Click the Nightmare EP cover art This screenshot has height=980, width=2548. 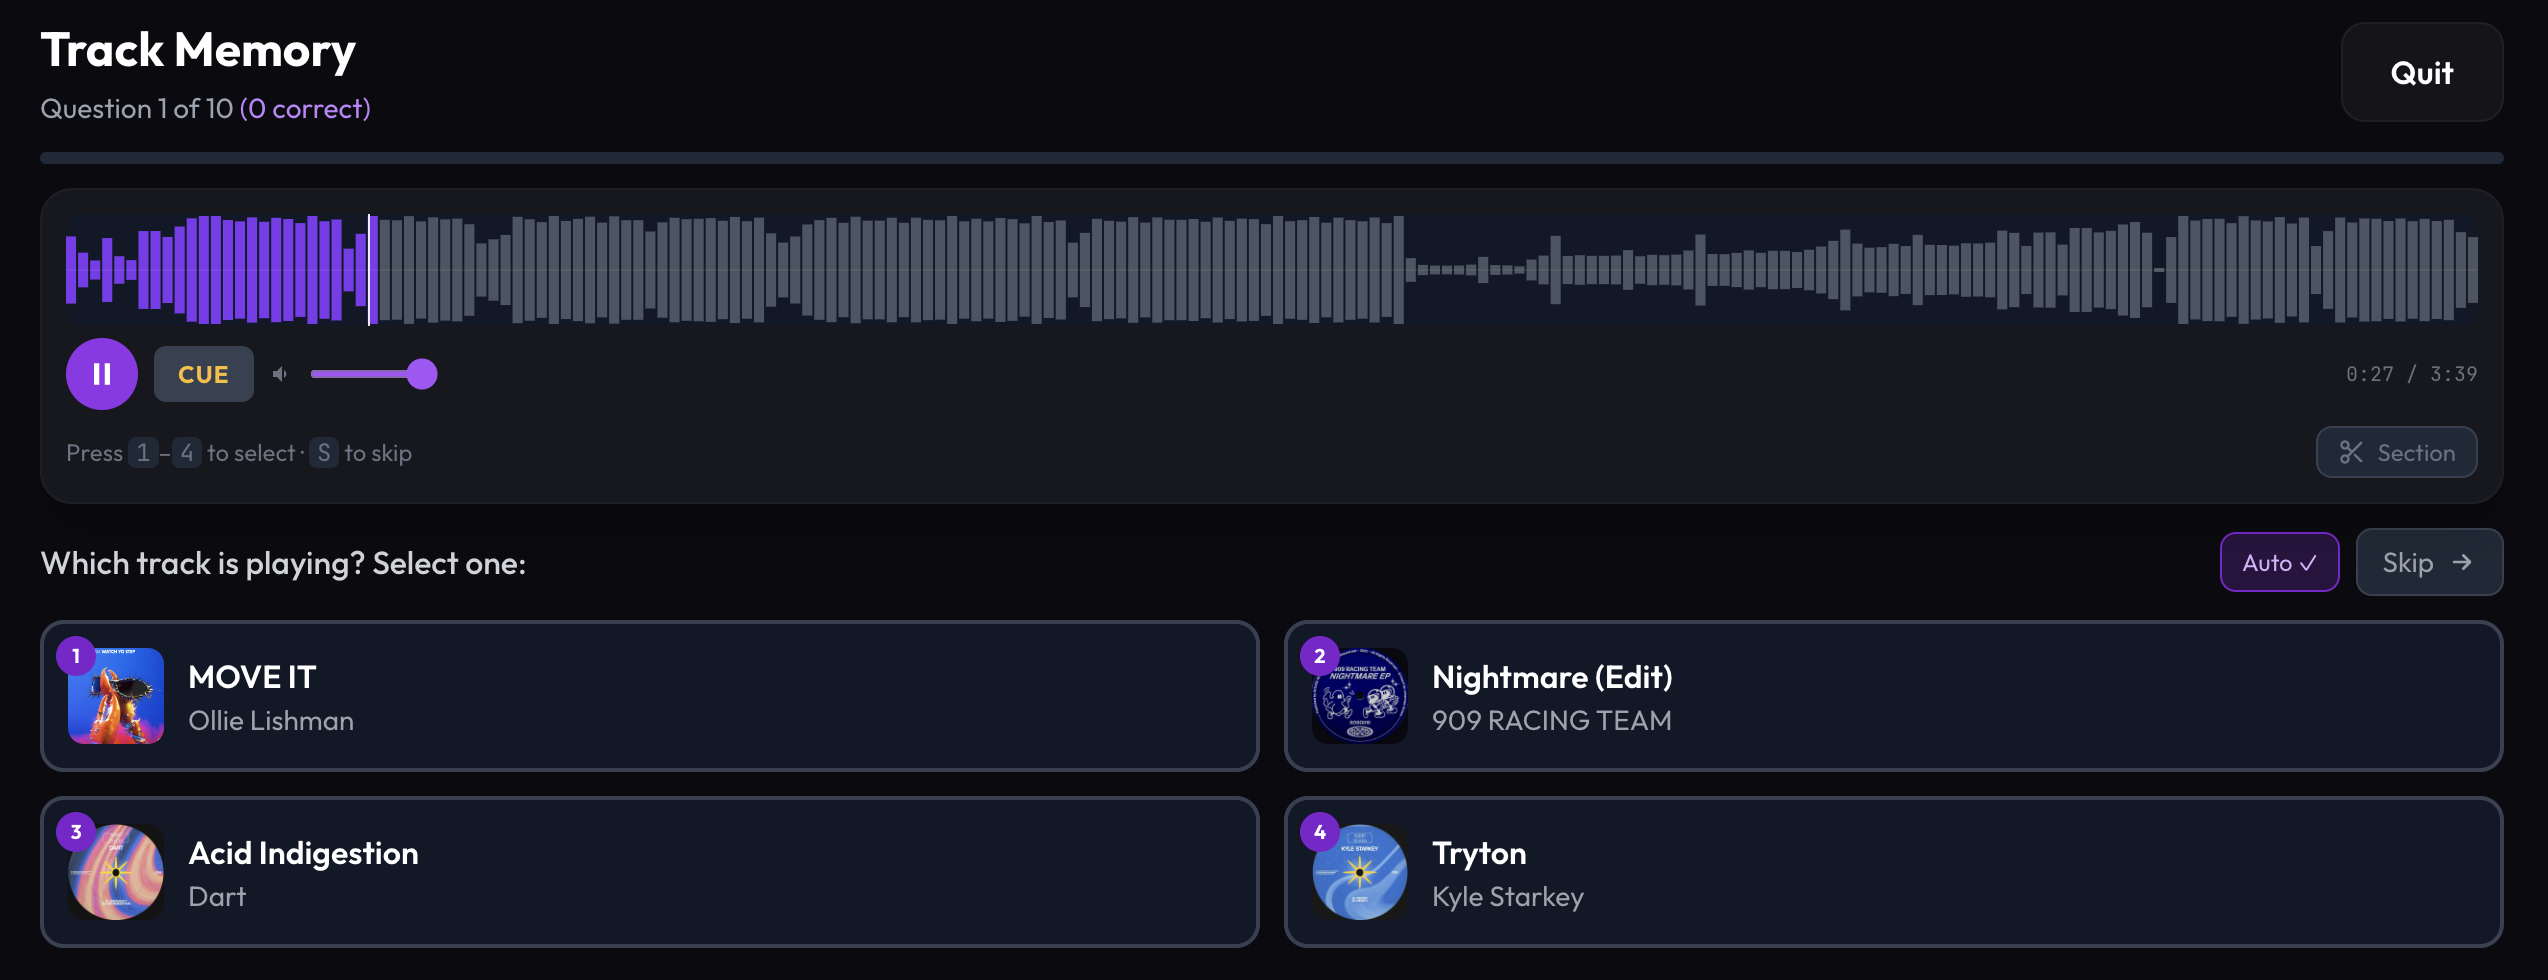click(x=1360, y=697)
